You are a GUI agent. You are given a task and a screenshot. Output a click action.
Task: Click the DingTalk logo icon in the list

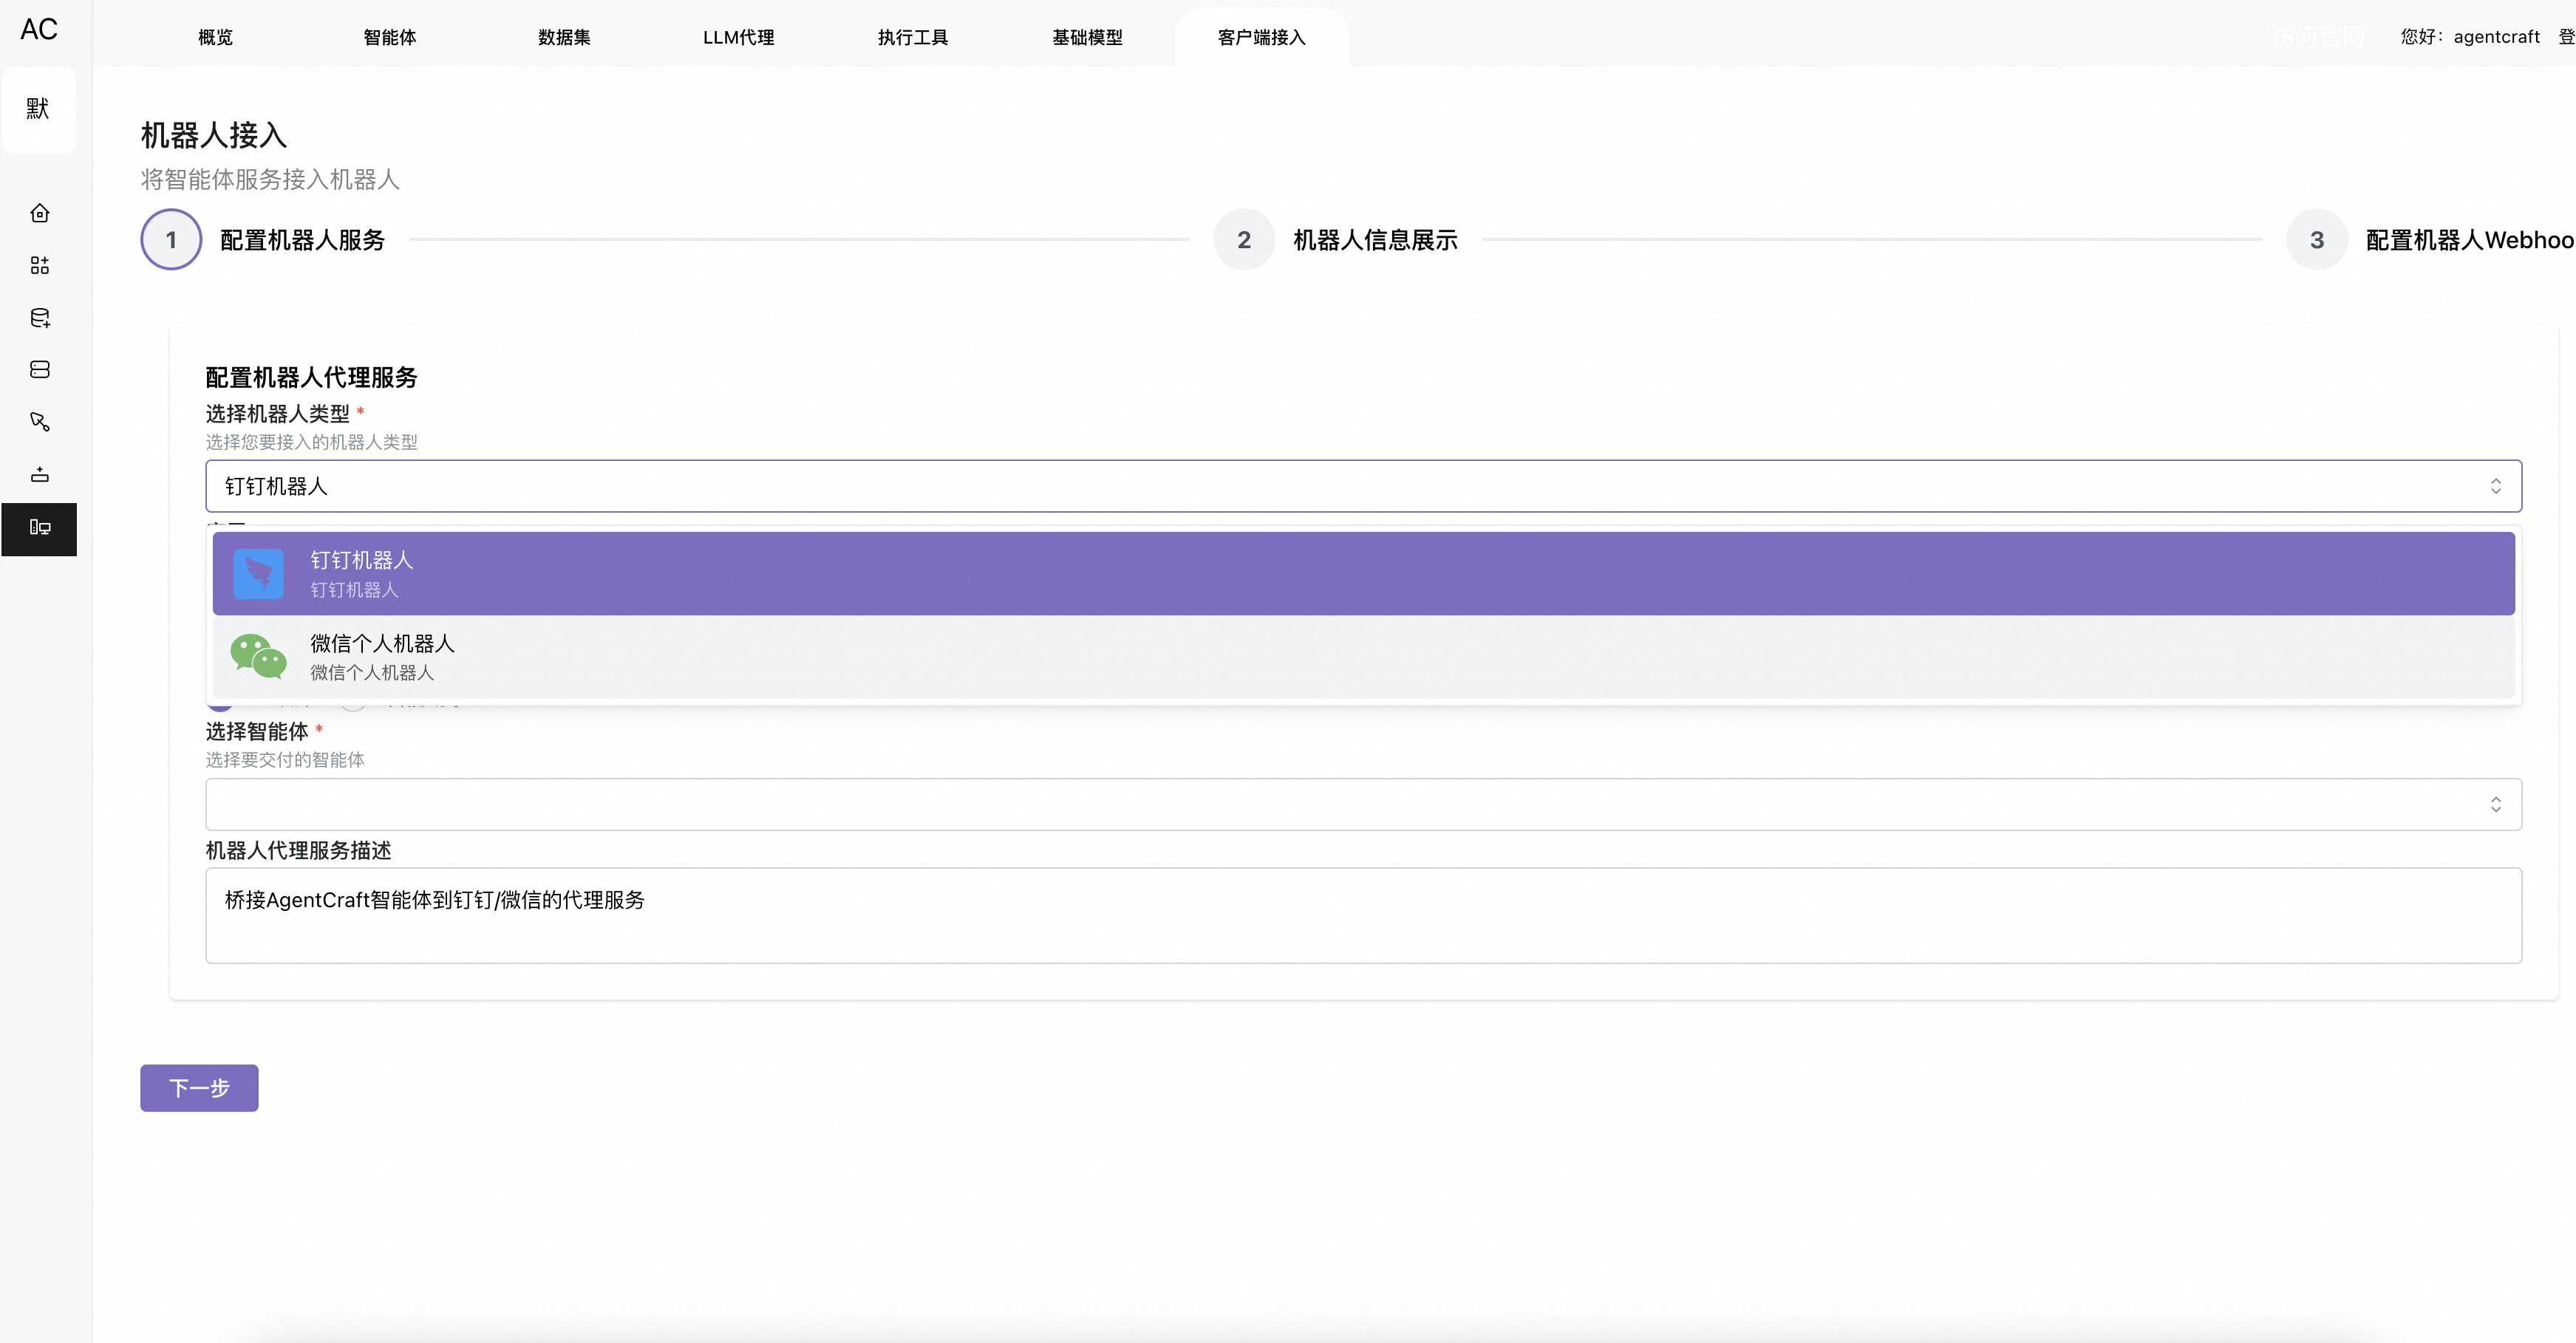(x=258, y=574)
